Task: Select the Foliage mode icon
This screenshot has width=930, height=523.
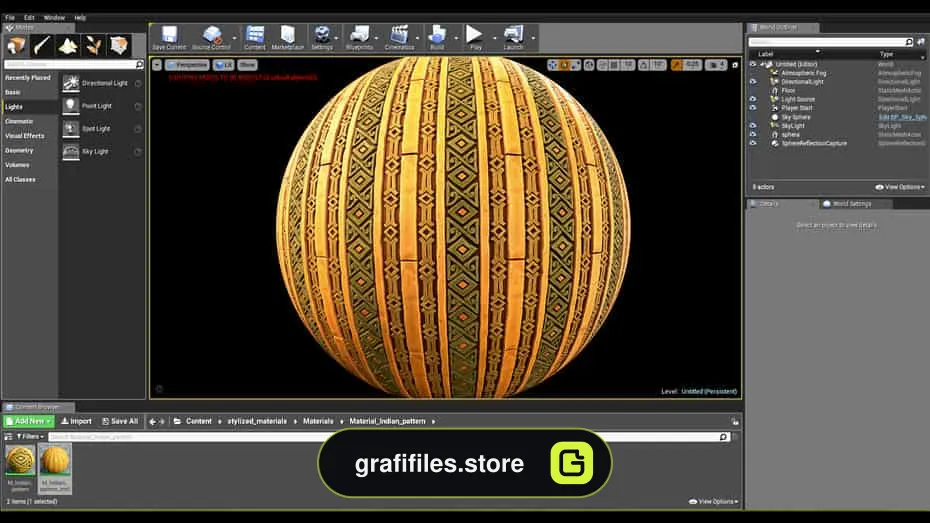Action: click(93, 45)
